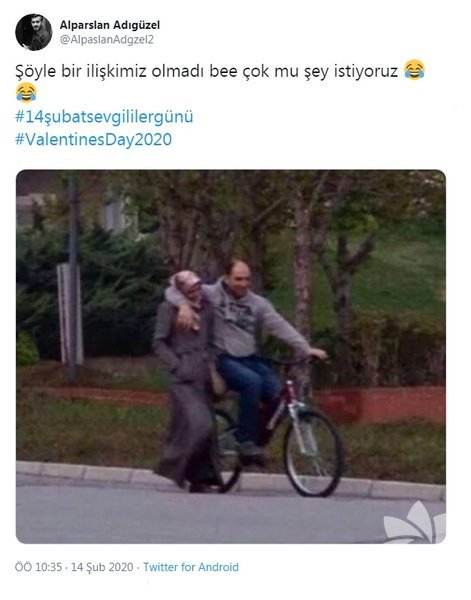The width and height of the screenshot is (471, 600).
Task: Click the laughing emoji after istiyoruz
Action: [414, 70]
